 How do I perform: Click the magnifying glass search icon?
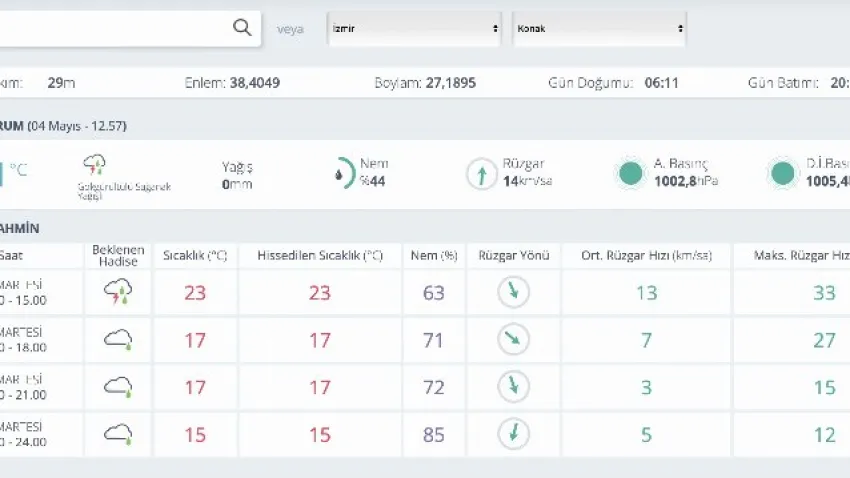point(242,28)
